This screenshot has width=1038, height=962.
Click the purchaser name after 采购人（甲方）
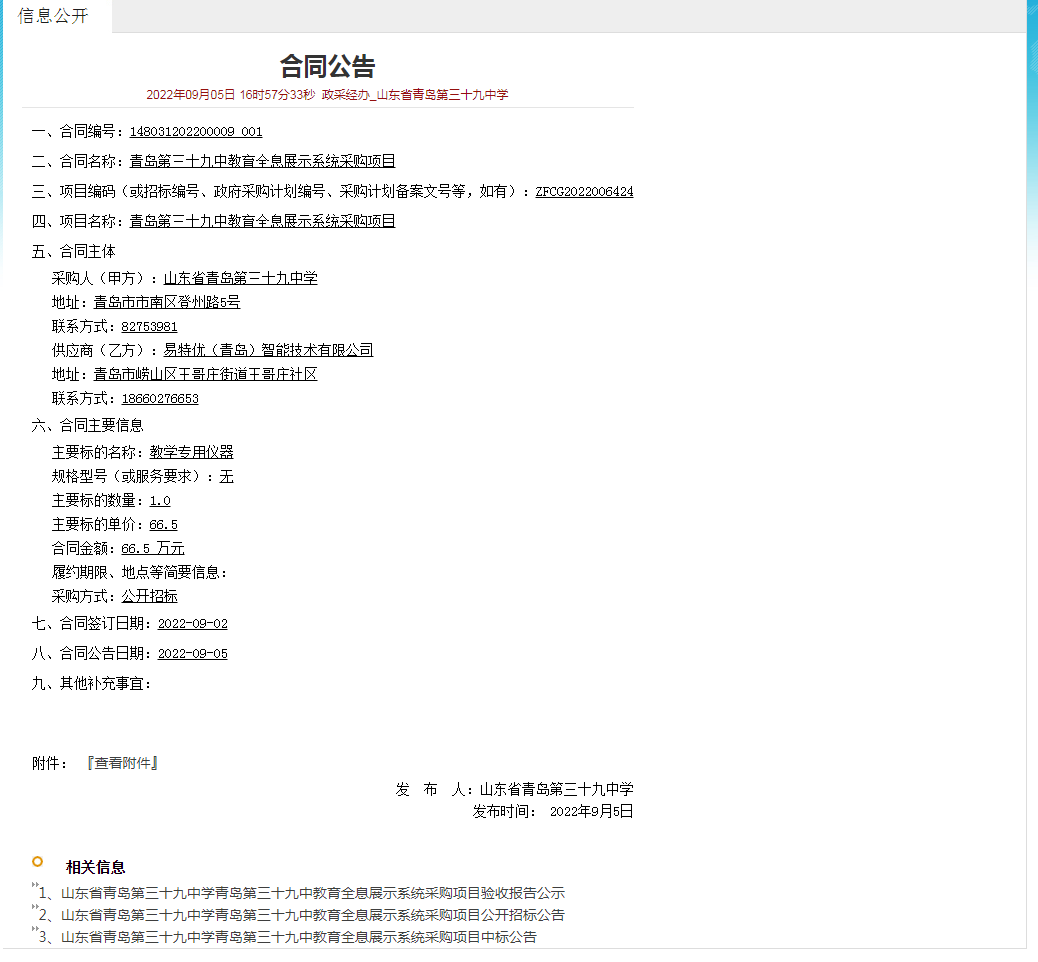point(240,278)
